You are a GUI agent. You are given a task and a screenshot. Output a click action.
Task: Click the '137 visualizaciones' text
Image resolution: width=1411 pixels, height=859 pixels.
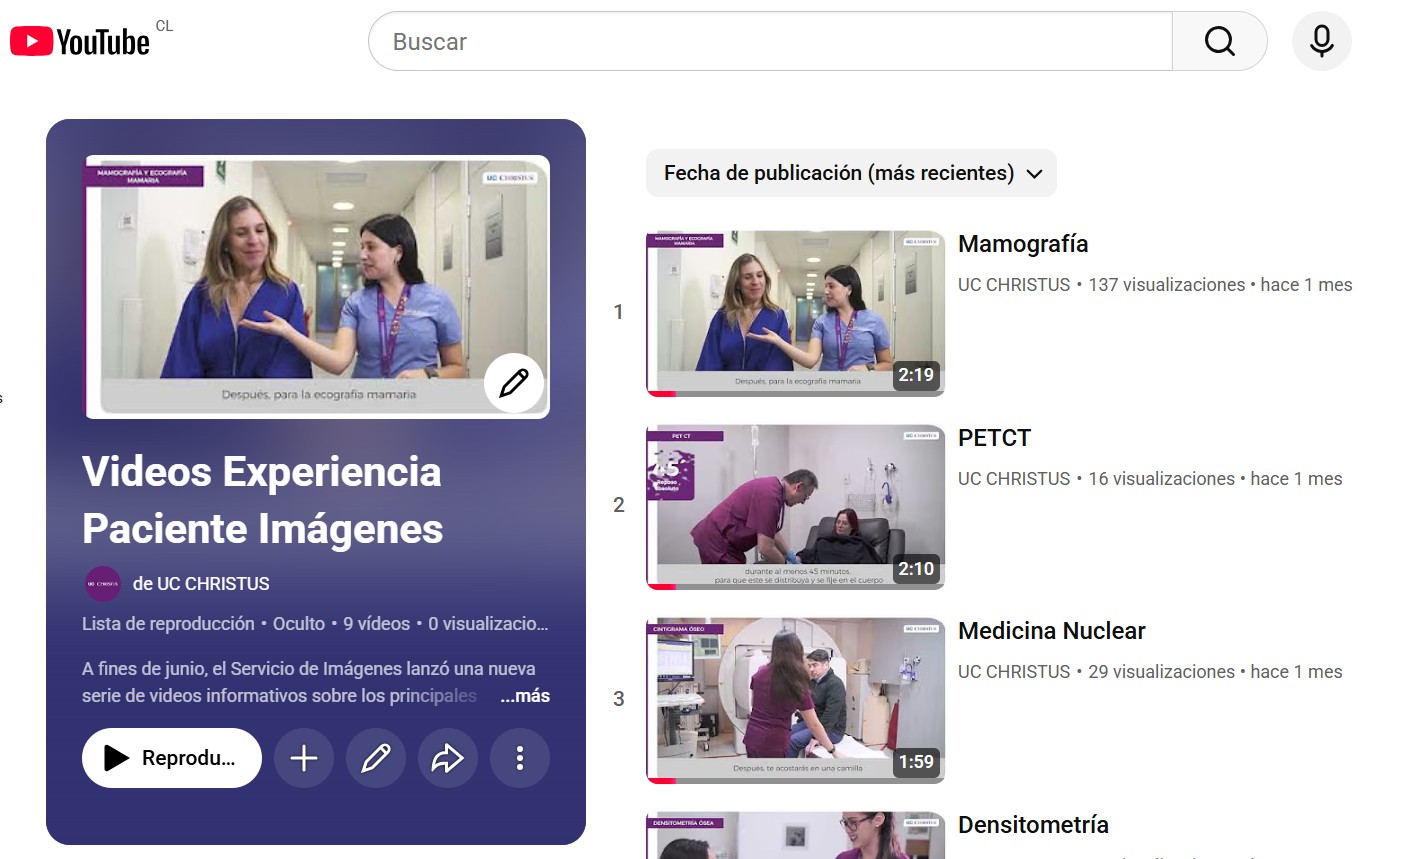[x=1166, y=285]
